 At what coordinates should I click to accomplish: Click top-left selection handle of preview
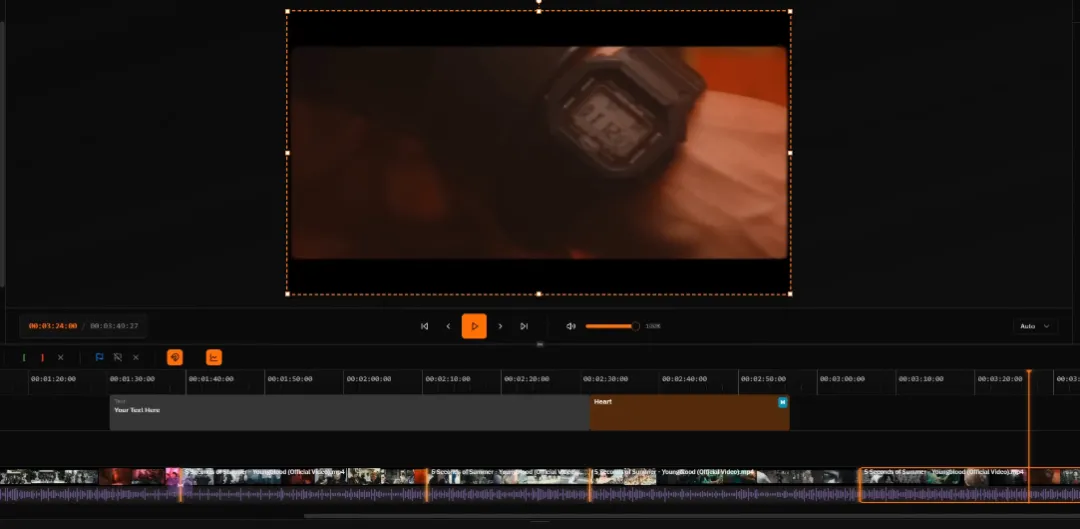pos(287,11)
